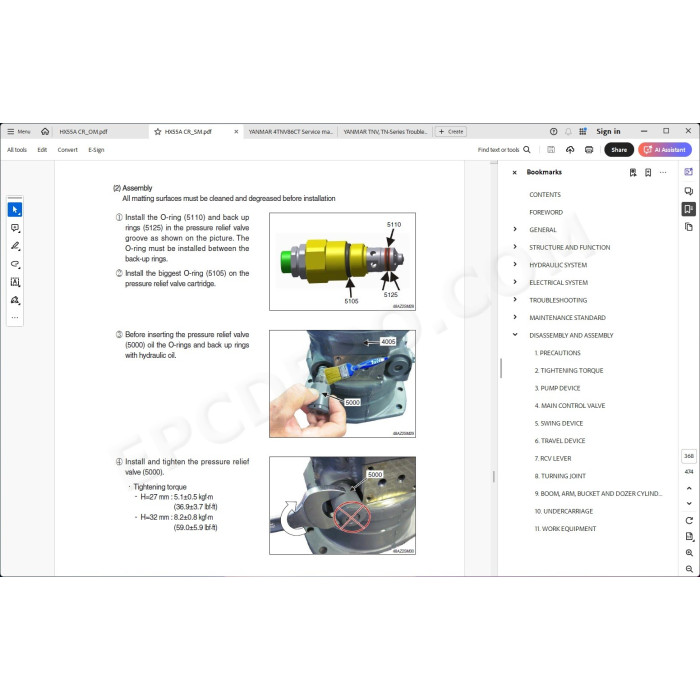This screenshot has width=700, height=700.
Task: Expand ELECTRICAL SYSTEM bookmark
Action: click(x=515, y=282)
